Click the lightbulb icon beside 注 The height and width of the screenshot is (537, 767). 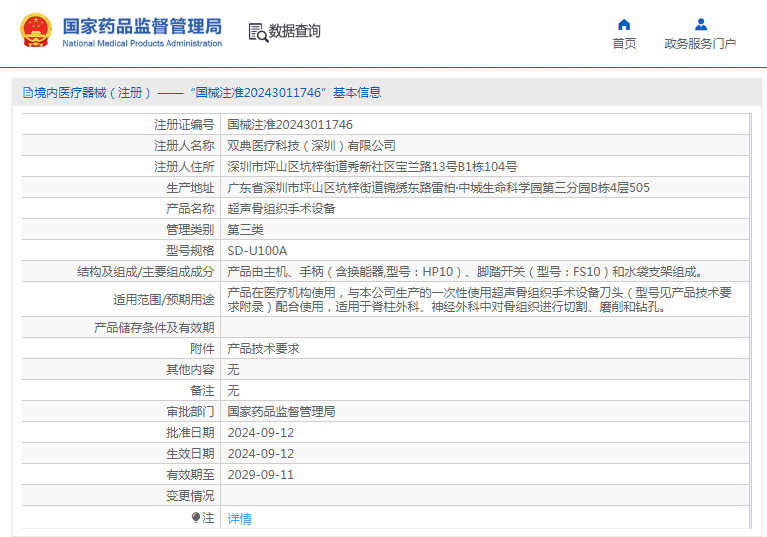click(x=196, y=517)
